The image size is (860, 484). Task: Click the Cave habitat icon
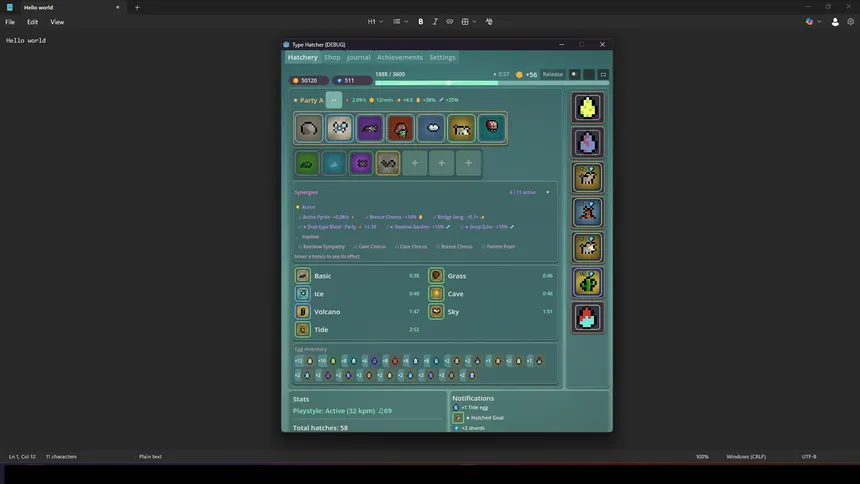pyautogui.click(x=436, y=294)
